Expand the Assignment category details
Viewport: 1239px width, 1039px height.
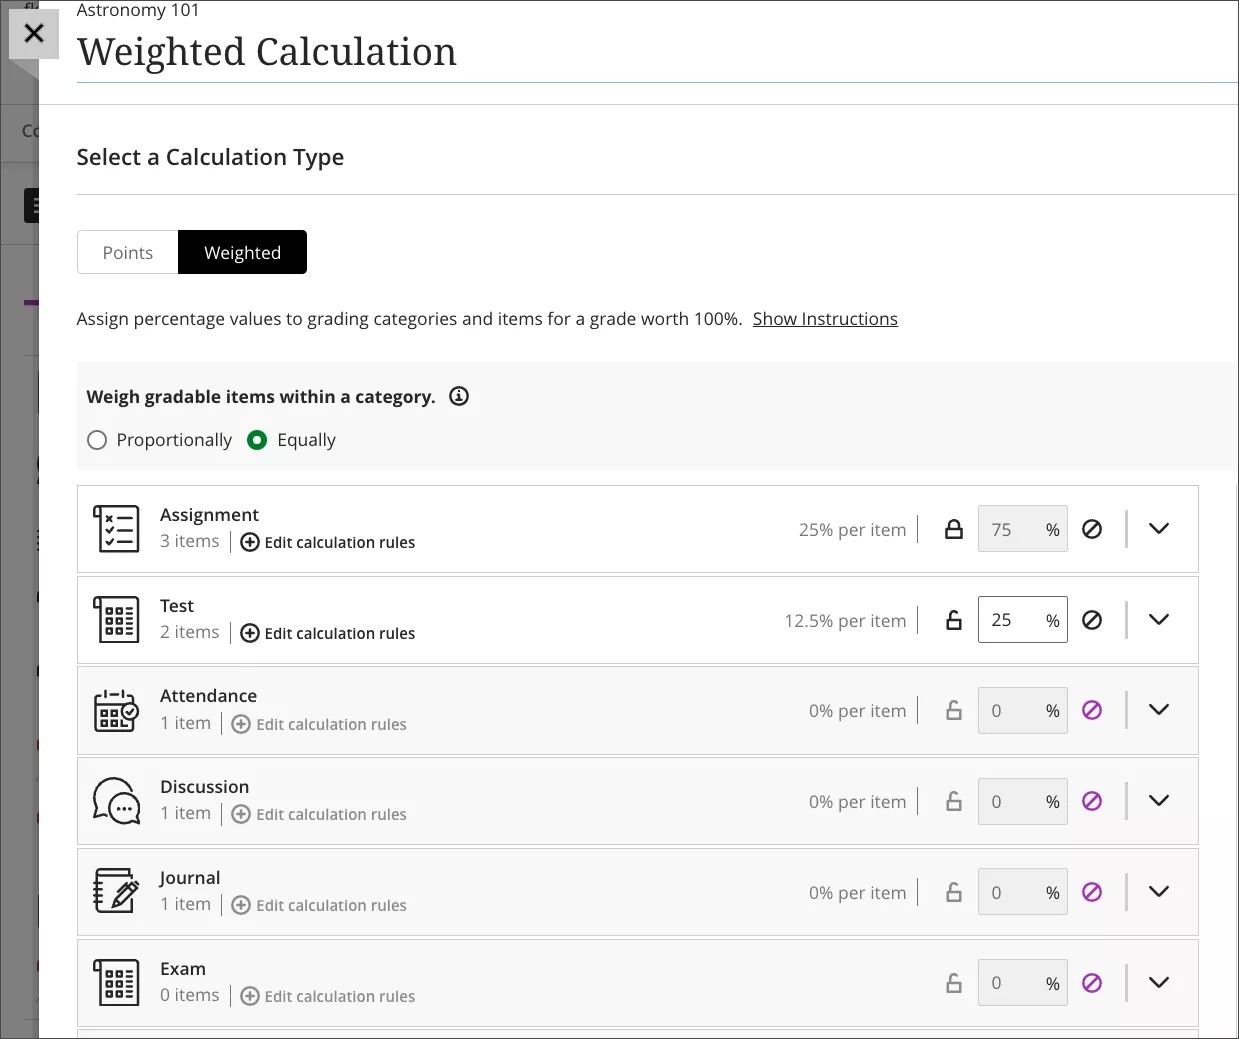pos(1158,528)
